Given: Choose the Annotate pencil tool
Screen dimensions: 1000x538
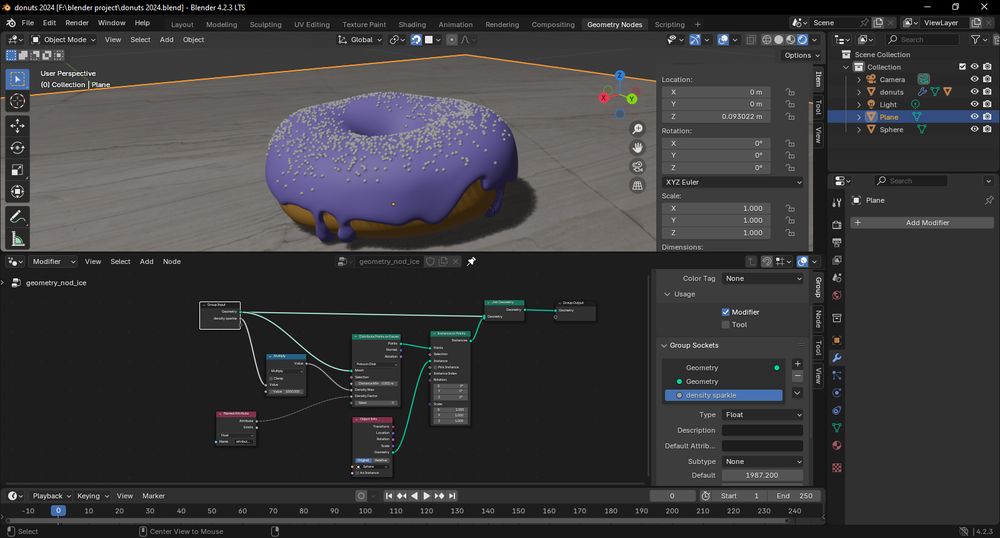Looking at the screenshot, I should [x=17, y=217].
